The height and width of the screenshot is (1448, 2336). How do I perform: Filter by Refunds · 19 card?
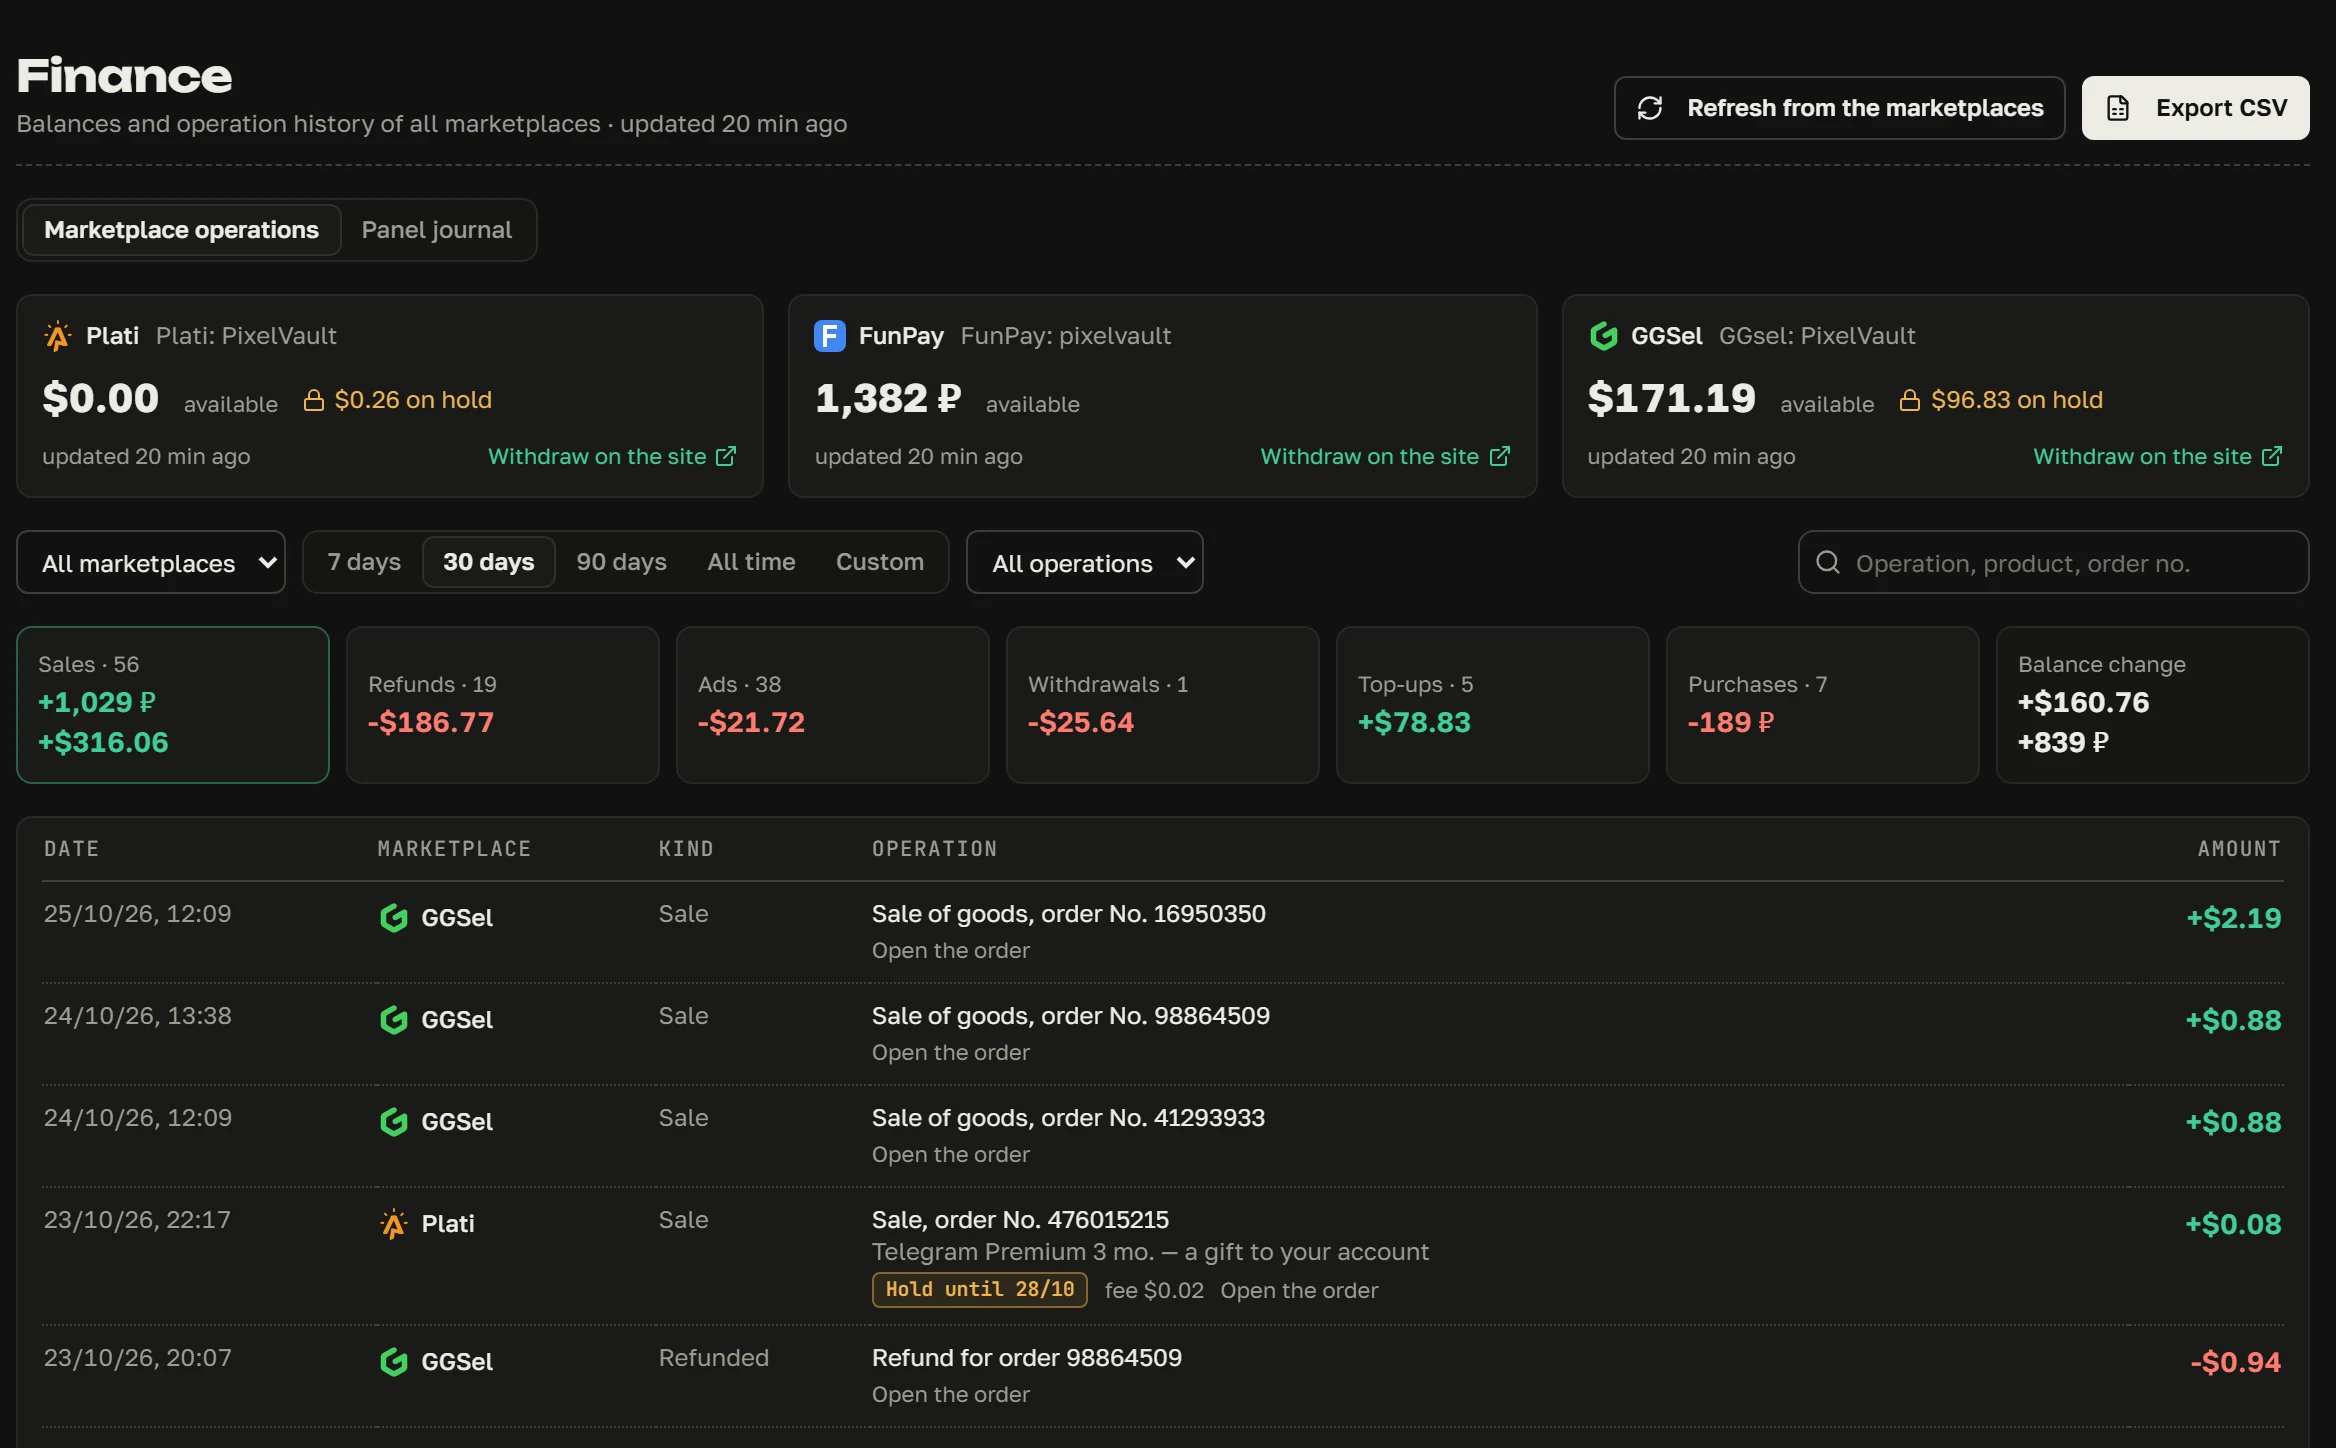(503, 705)
